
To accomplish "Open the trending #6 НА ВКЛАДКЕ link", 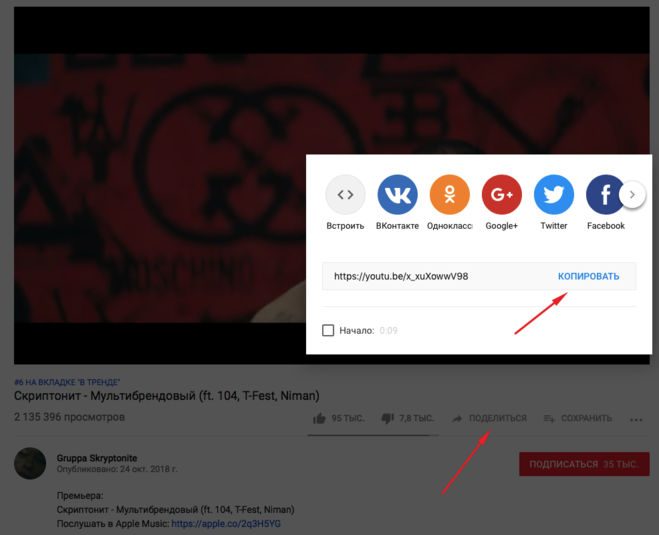I will 67,382.
